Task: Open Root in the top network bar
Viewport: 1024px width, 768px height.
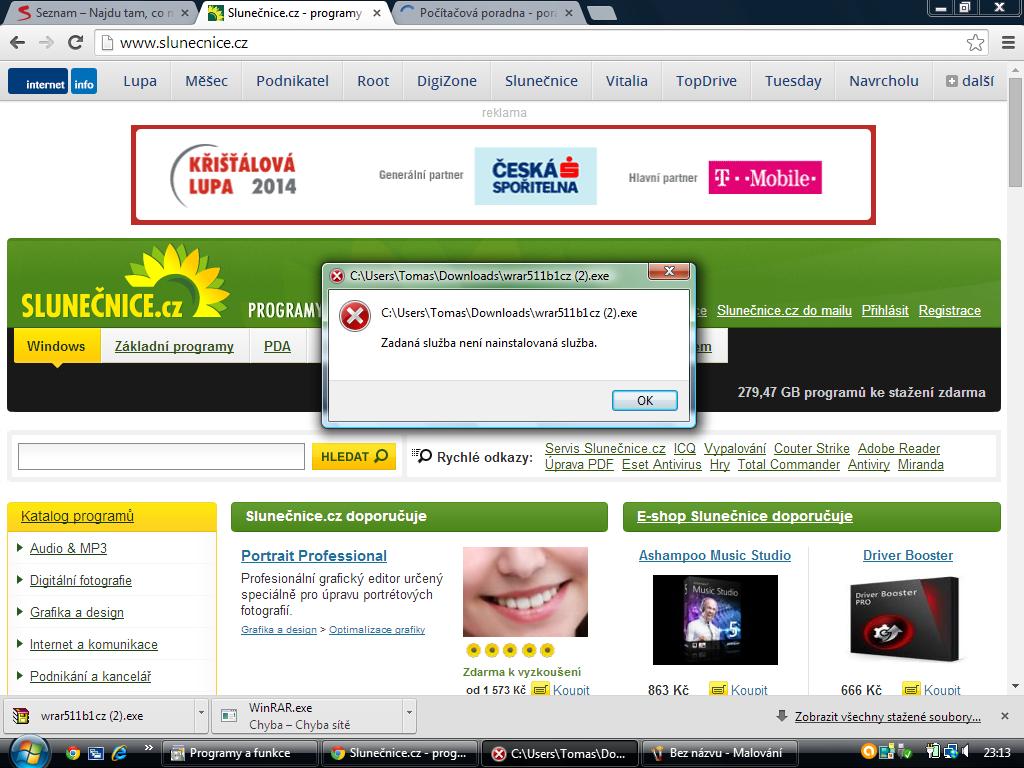Action: [373, 81]
